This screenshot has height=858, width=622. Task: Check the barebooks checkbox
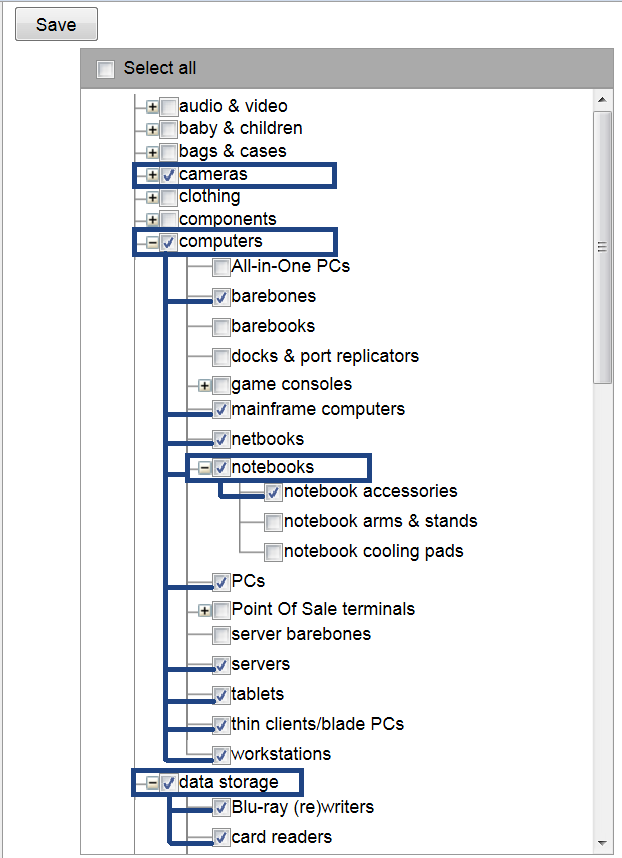(x=220, y=326)
